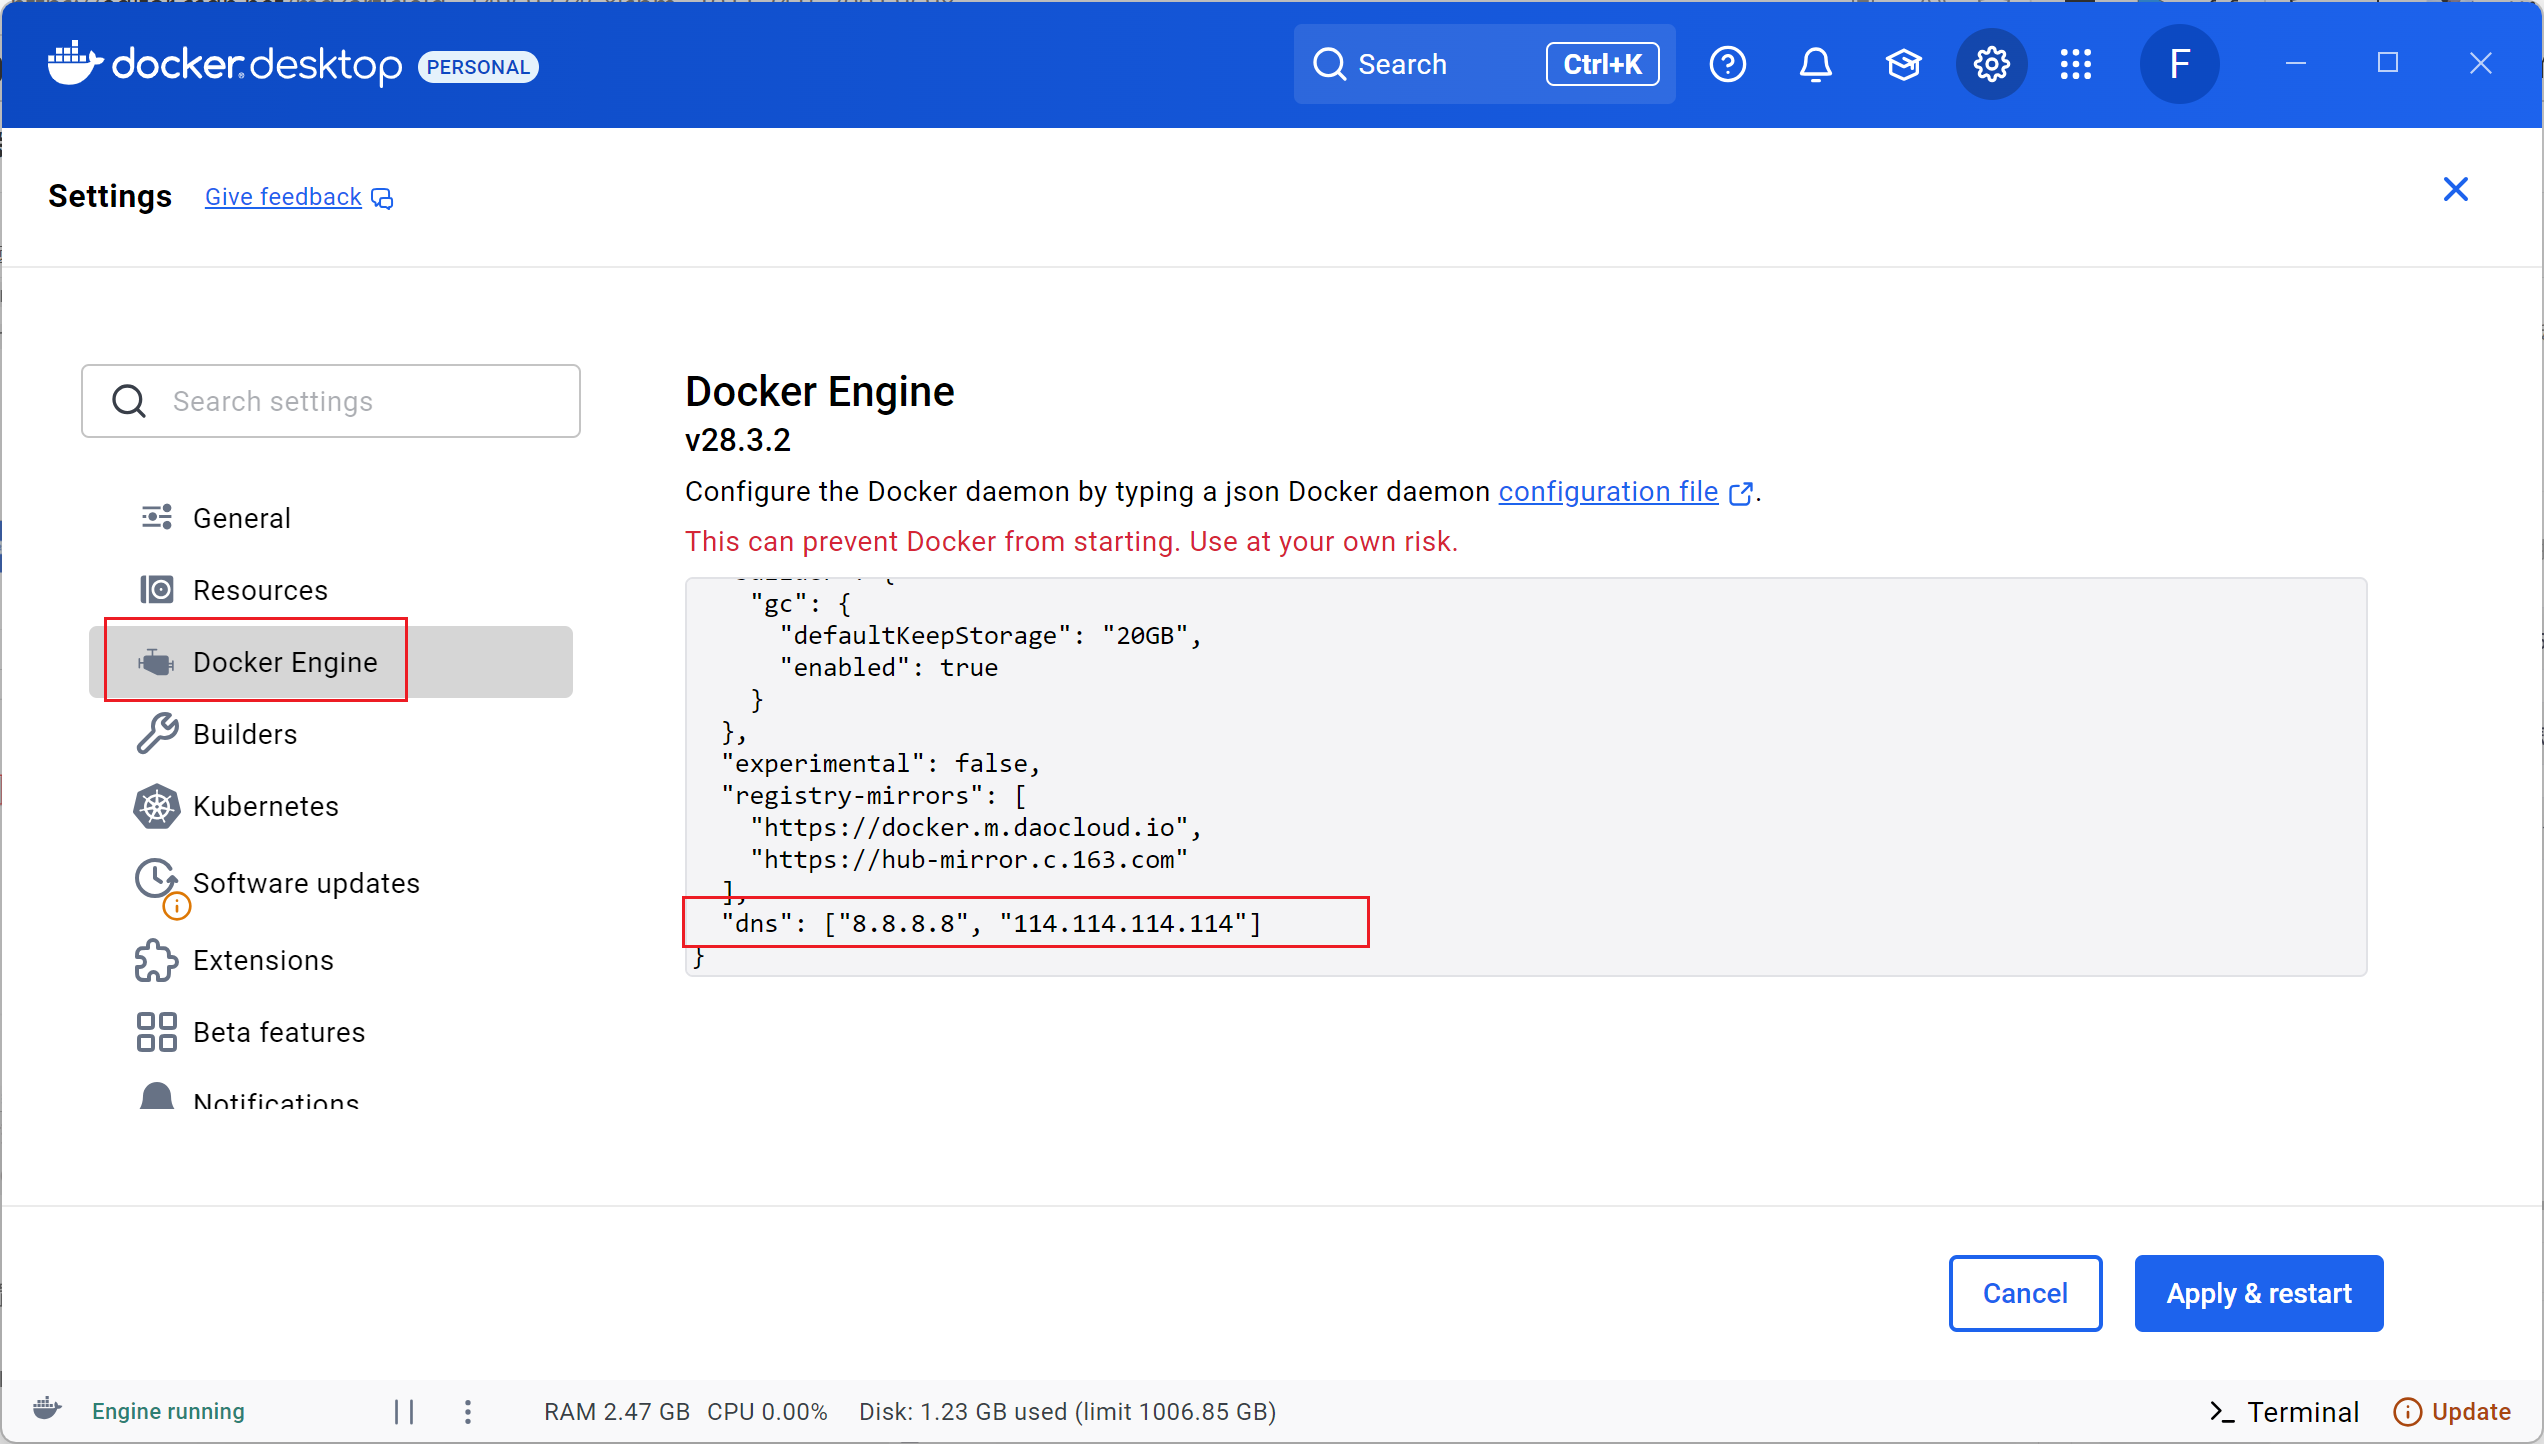Click the Docker whale logo in the header
Image resolution: width=2544 pixels, height=1444 pixels.
tap(75, 64)
